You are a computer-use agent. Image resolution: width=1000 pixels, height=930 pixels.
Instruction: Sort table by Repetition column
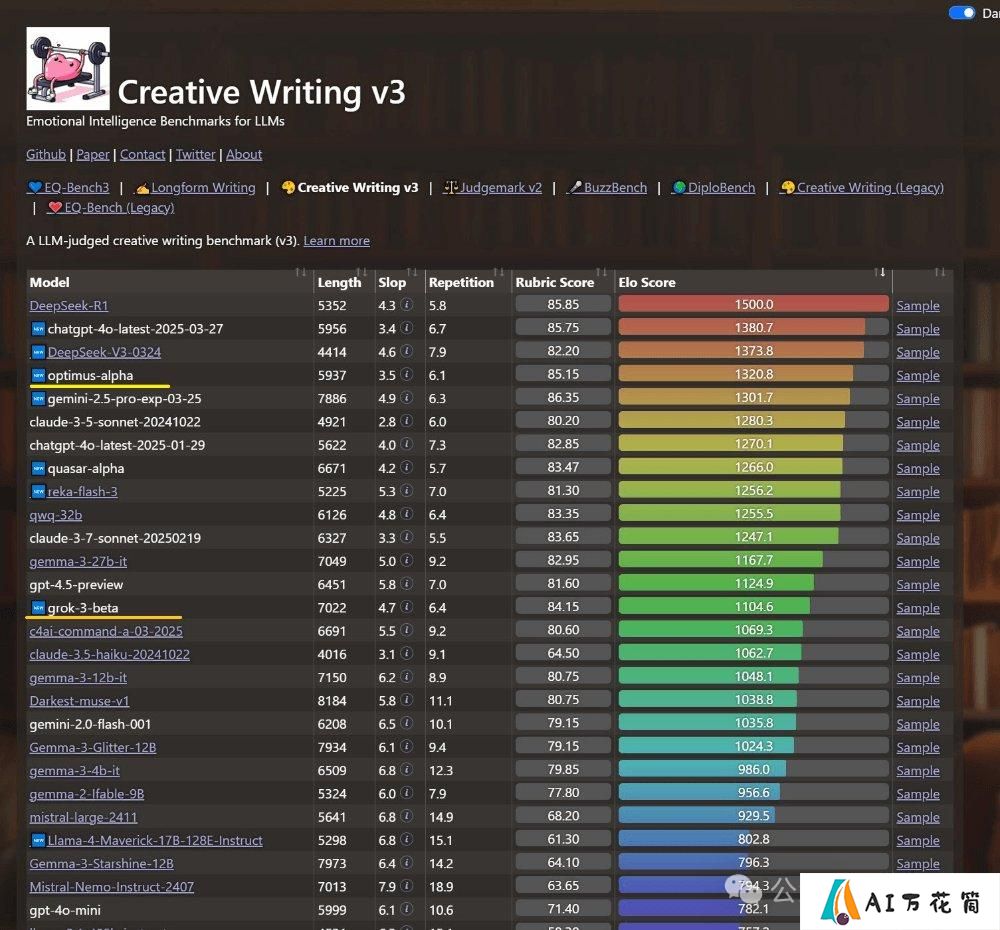498,272
